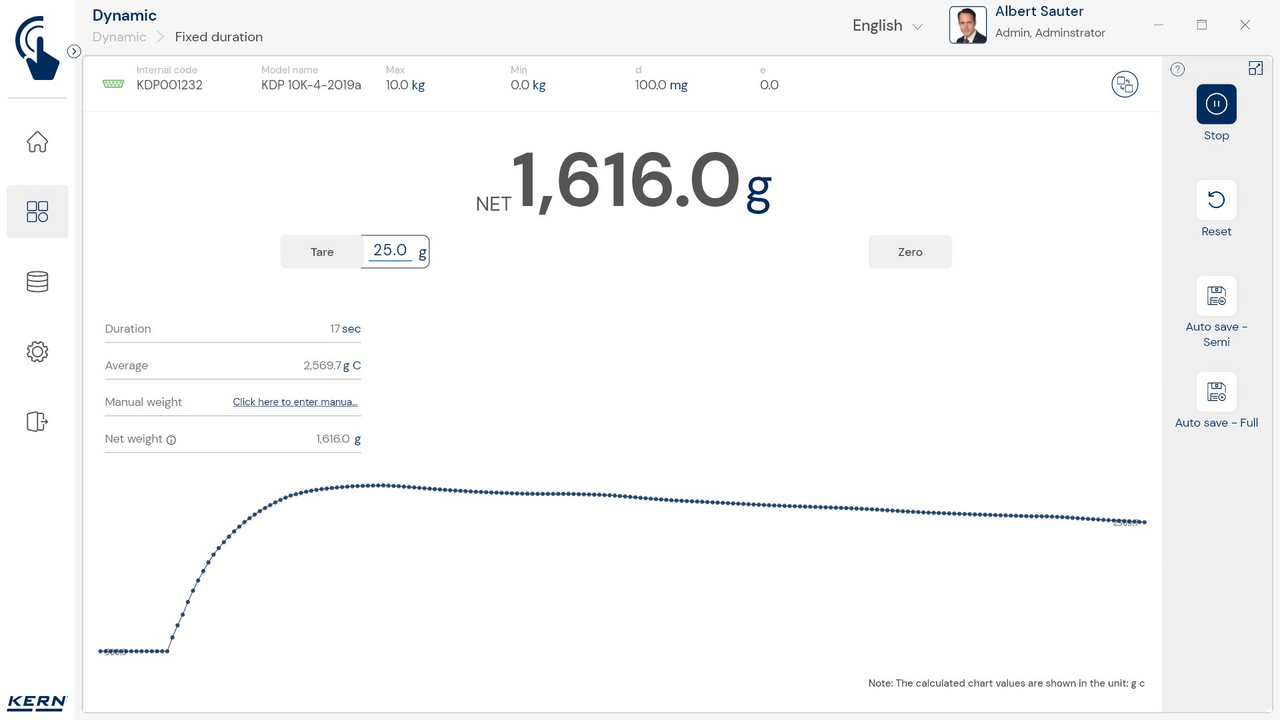
Task: Click the Auto save - Full icon
Action: point(1216,392)
